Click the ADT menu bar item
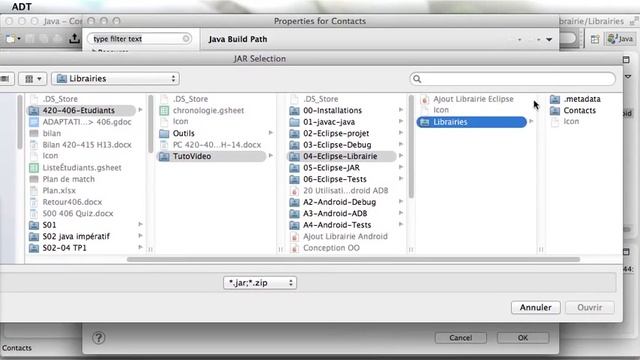The height and width of the screenshot is (360, 640). [x=22, y=7]
